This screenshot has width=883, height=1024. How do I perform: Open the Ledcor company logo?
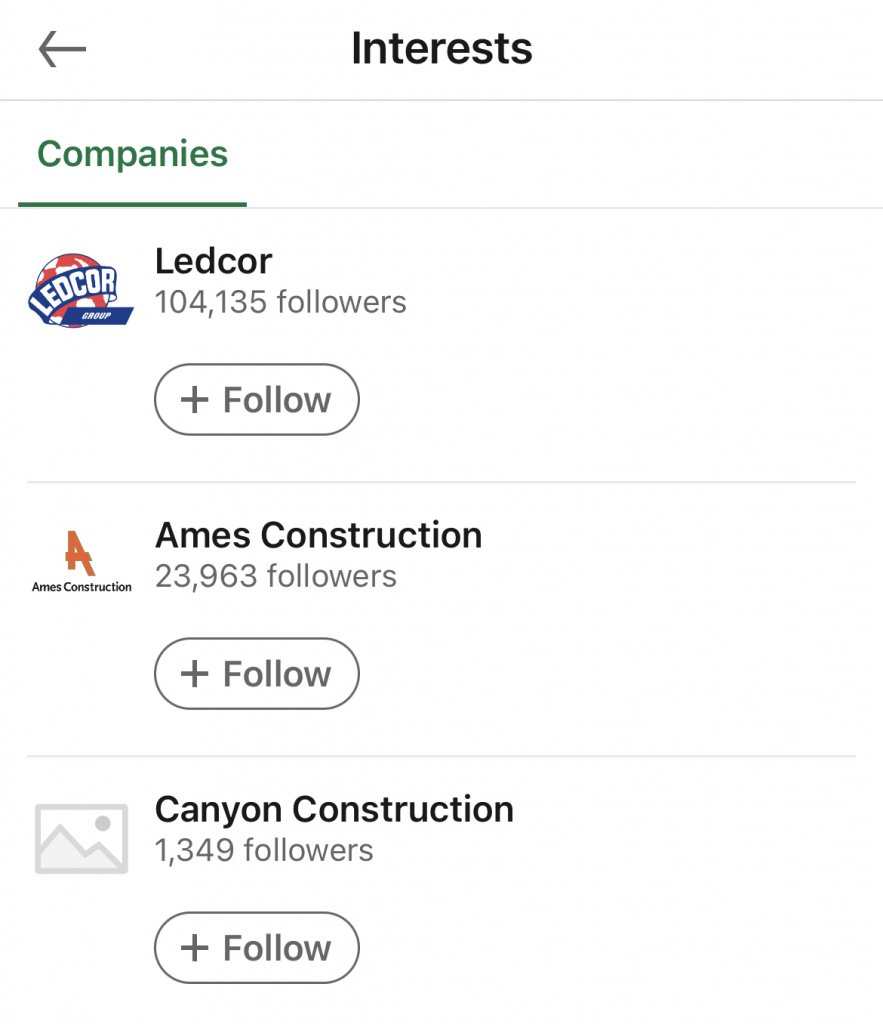tap(81, 290)
